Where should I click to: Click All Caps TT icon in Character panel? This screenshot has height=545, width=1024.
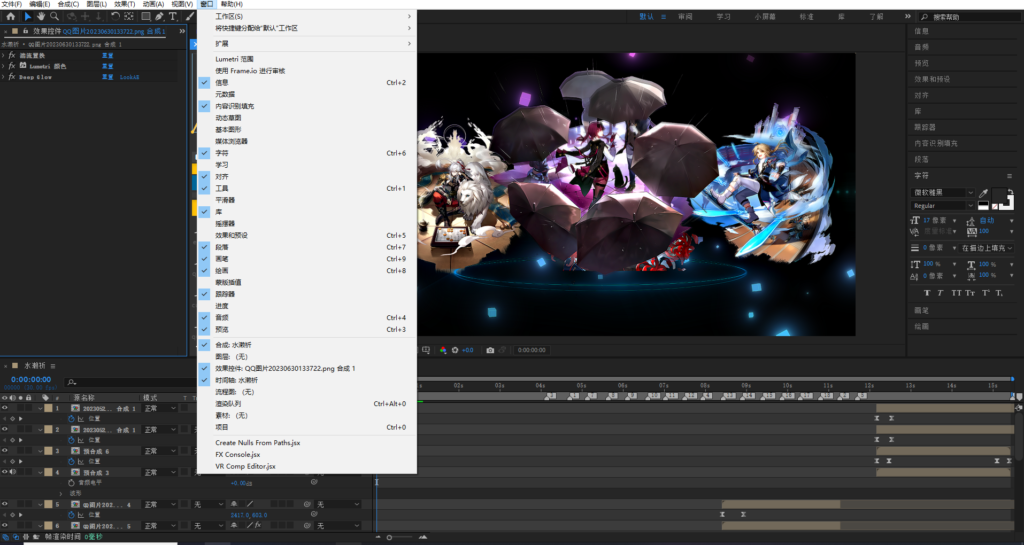[956, 293]
